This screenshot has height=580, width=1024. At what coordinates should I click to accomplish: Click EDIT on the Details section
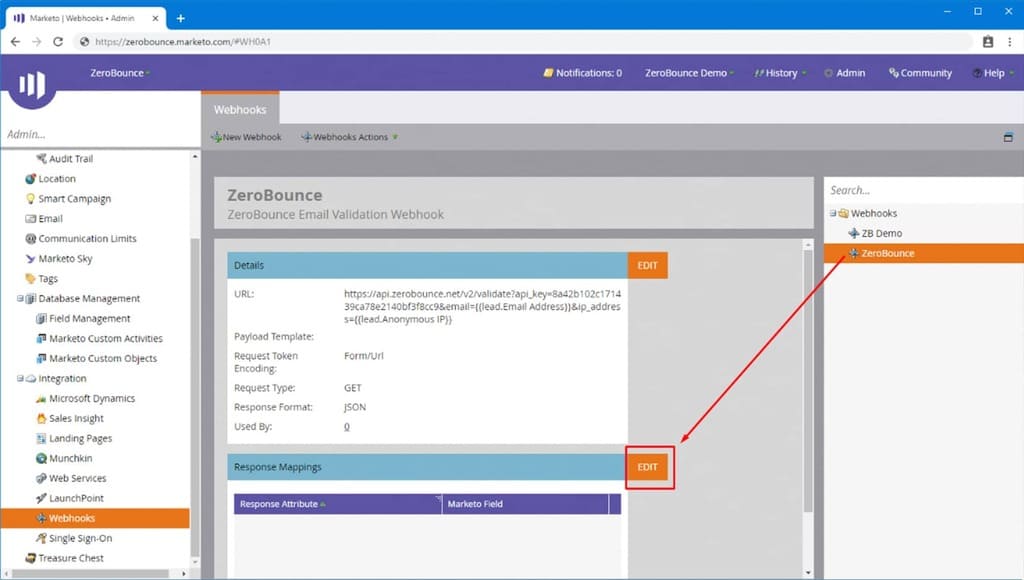[x=647, y=266]
